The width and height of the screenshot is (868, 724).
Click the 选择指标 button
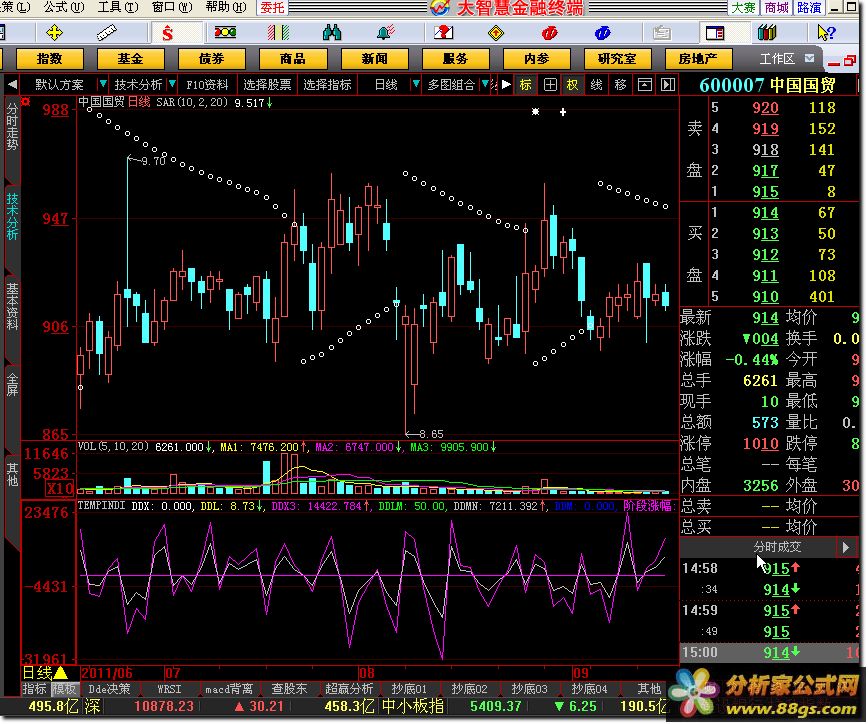327,84
